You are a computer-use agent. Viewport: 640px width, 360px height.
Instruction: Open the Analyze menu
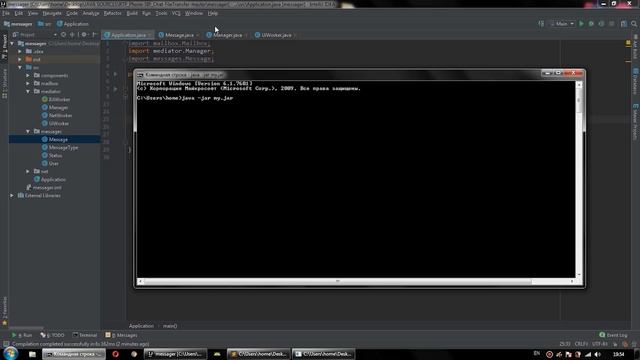(91, 13)
